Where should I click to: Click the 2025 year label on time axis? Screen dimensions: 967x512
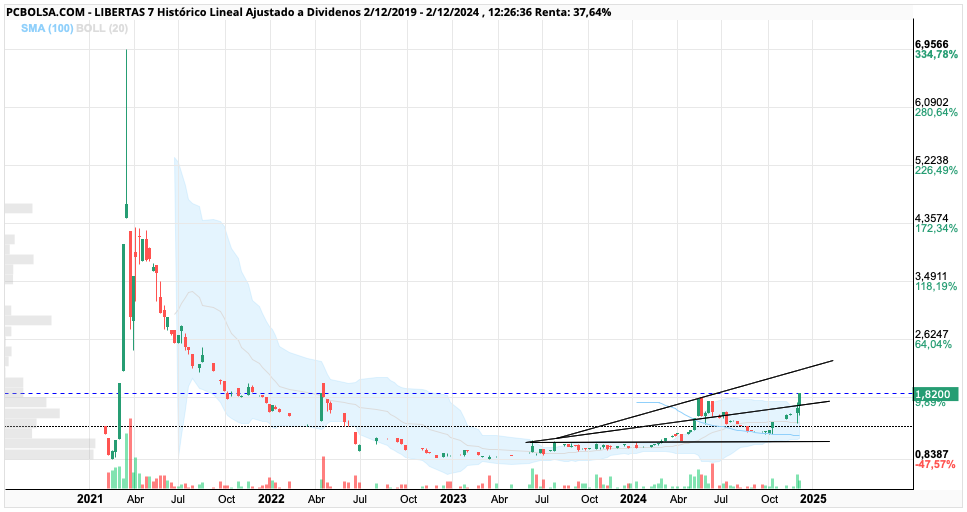pyautogui.click(x=813, y=499)
